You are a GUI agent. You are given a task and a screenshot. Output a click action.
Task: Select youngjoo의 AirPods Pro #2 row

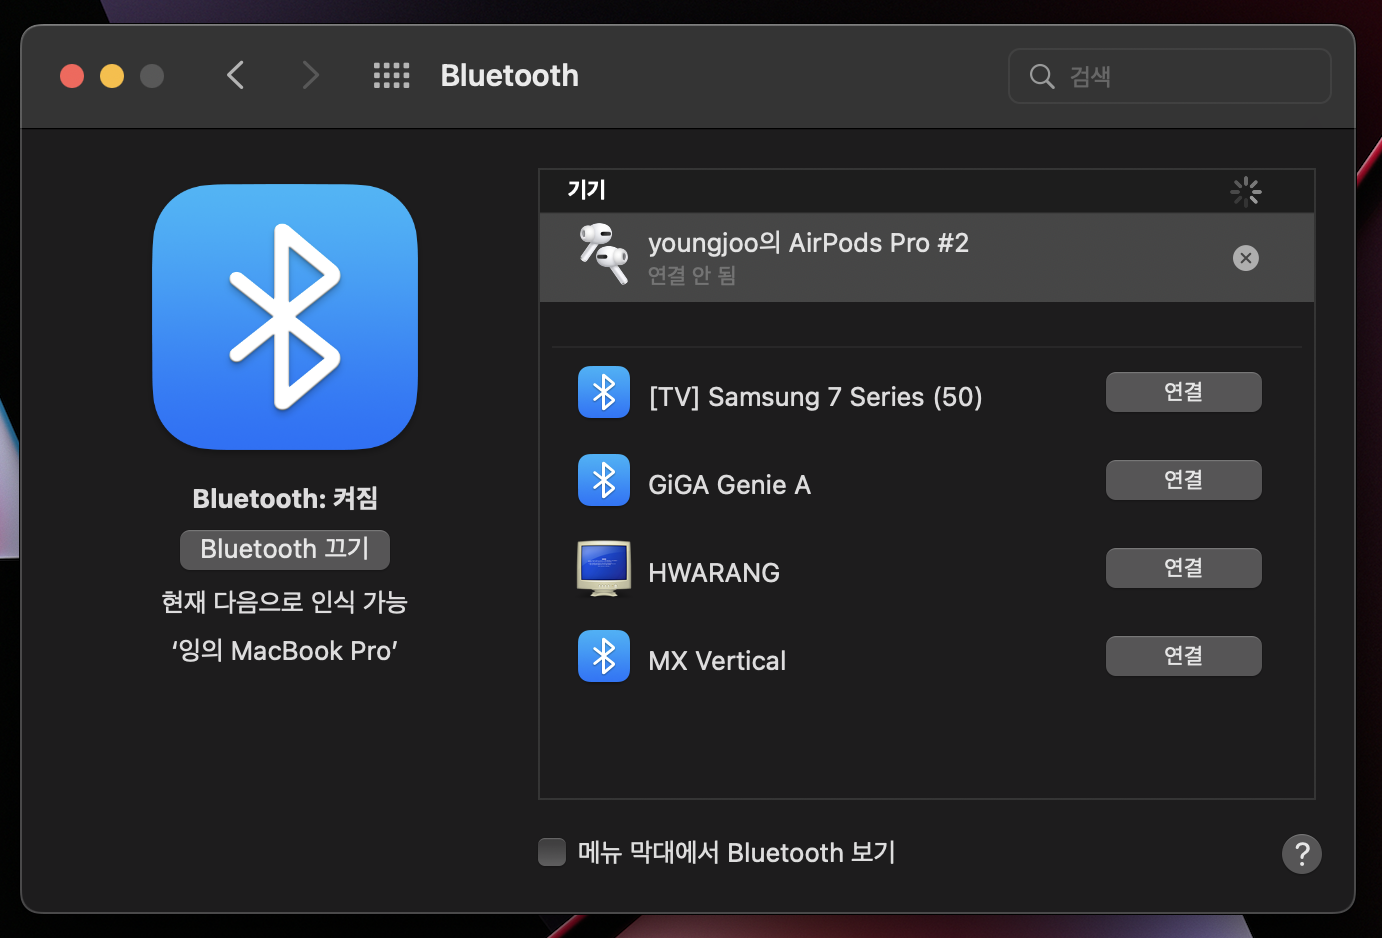click(927, 257)
